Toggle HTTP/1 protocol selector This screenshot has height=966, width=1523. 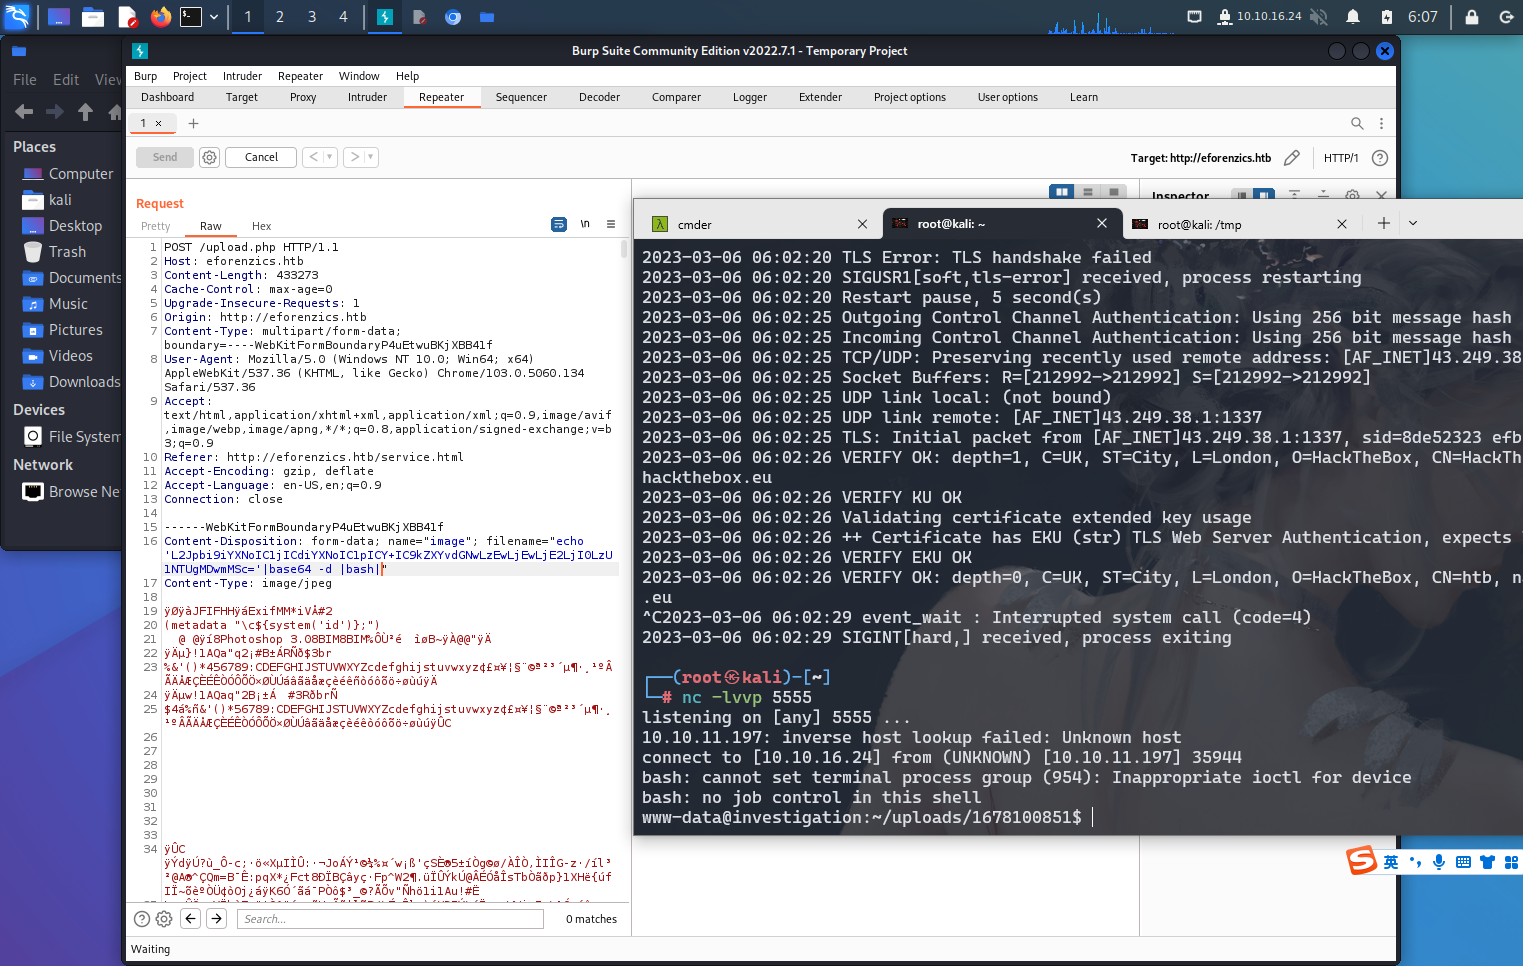1341,158
